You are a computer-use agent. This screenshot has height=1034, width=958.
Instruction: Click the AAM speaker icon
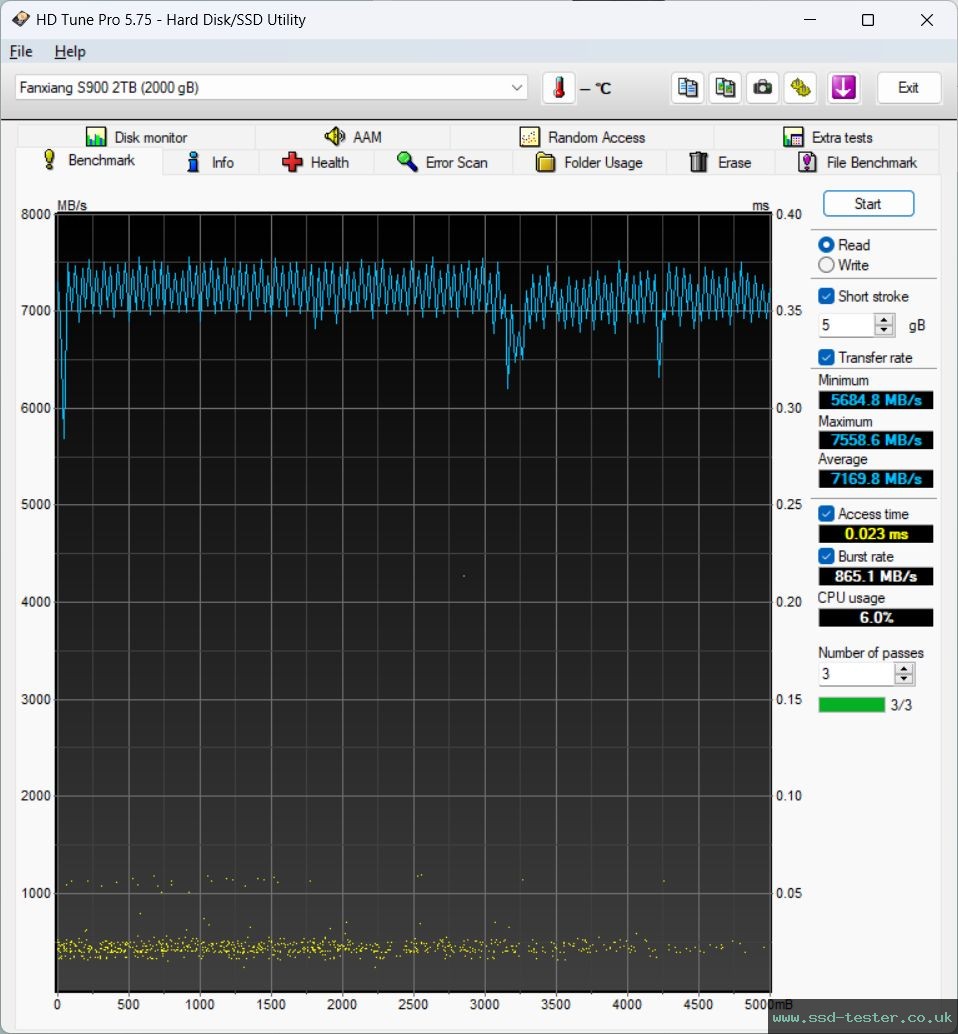335,137
